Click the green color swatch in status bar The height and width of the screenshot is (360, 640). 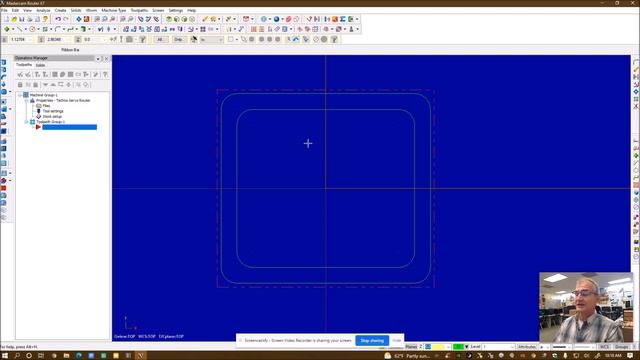458,347
